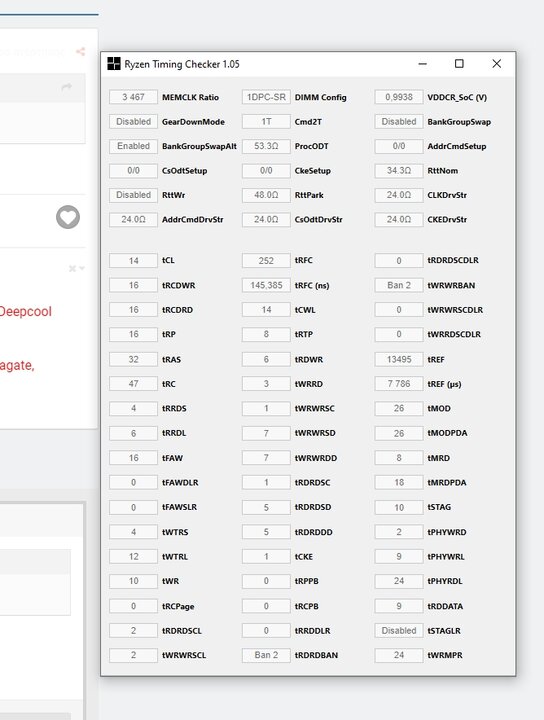Click the tRDRDBAN Ban 2 field
The height and width of the screenshot is (720, 544).
point(266,655)
